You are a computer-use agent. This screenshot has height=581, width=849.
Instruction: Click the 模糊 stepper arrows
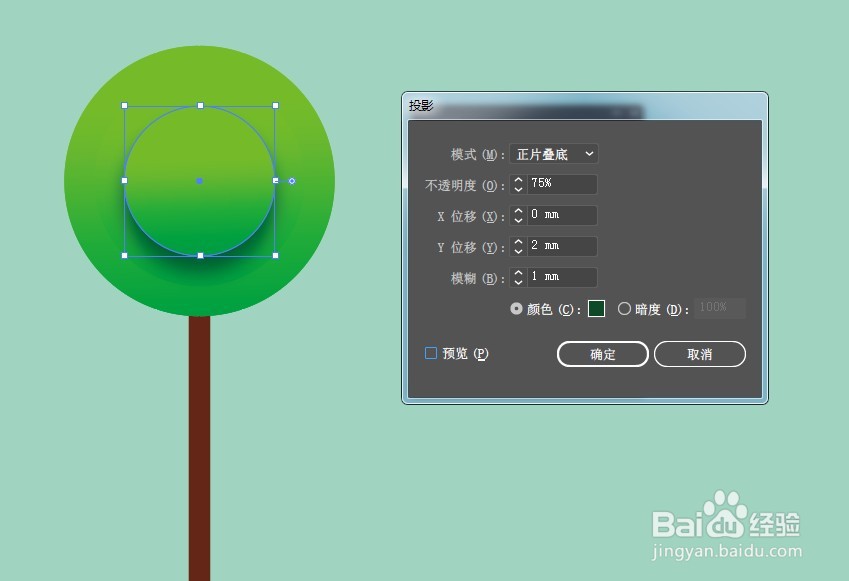[518, 277]
